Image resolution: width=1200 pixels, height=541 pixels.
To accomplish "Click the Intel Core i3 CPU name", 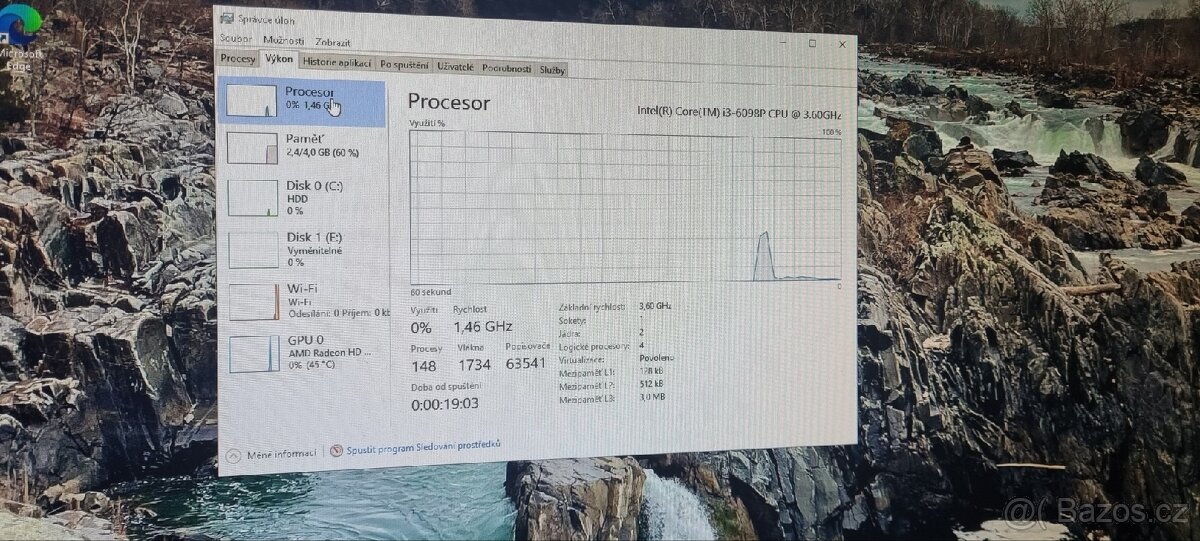I will [x=739, y=112].
